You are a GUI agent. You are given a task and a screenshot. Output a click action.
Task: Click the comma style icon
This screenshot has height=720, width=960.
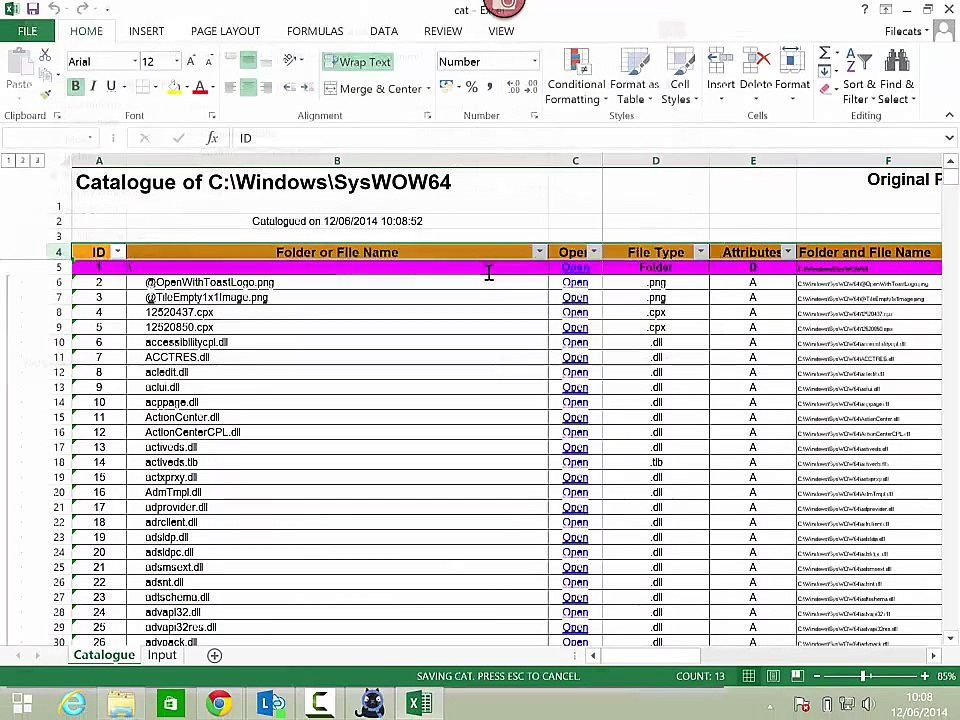click(x=490, y=88)
